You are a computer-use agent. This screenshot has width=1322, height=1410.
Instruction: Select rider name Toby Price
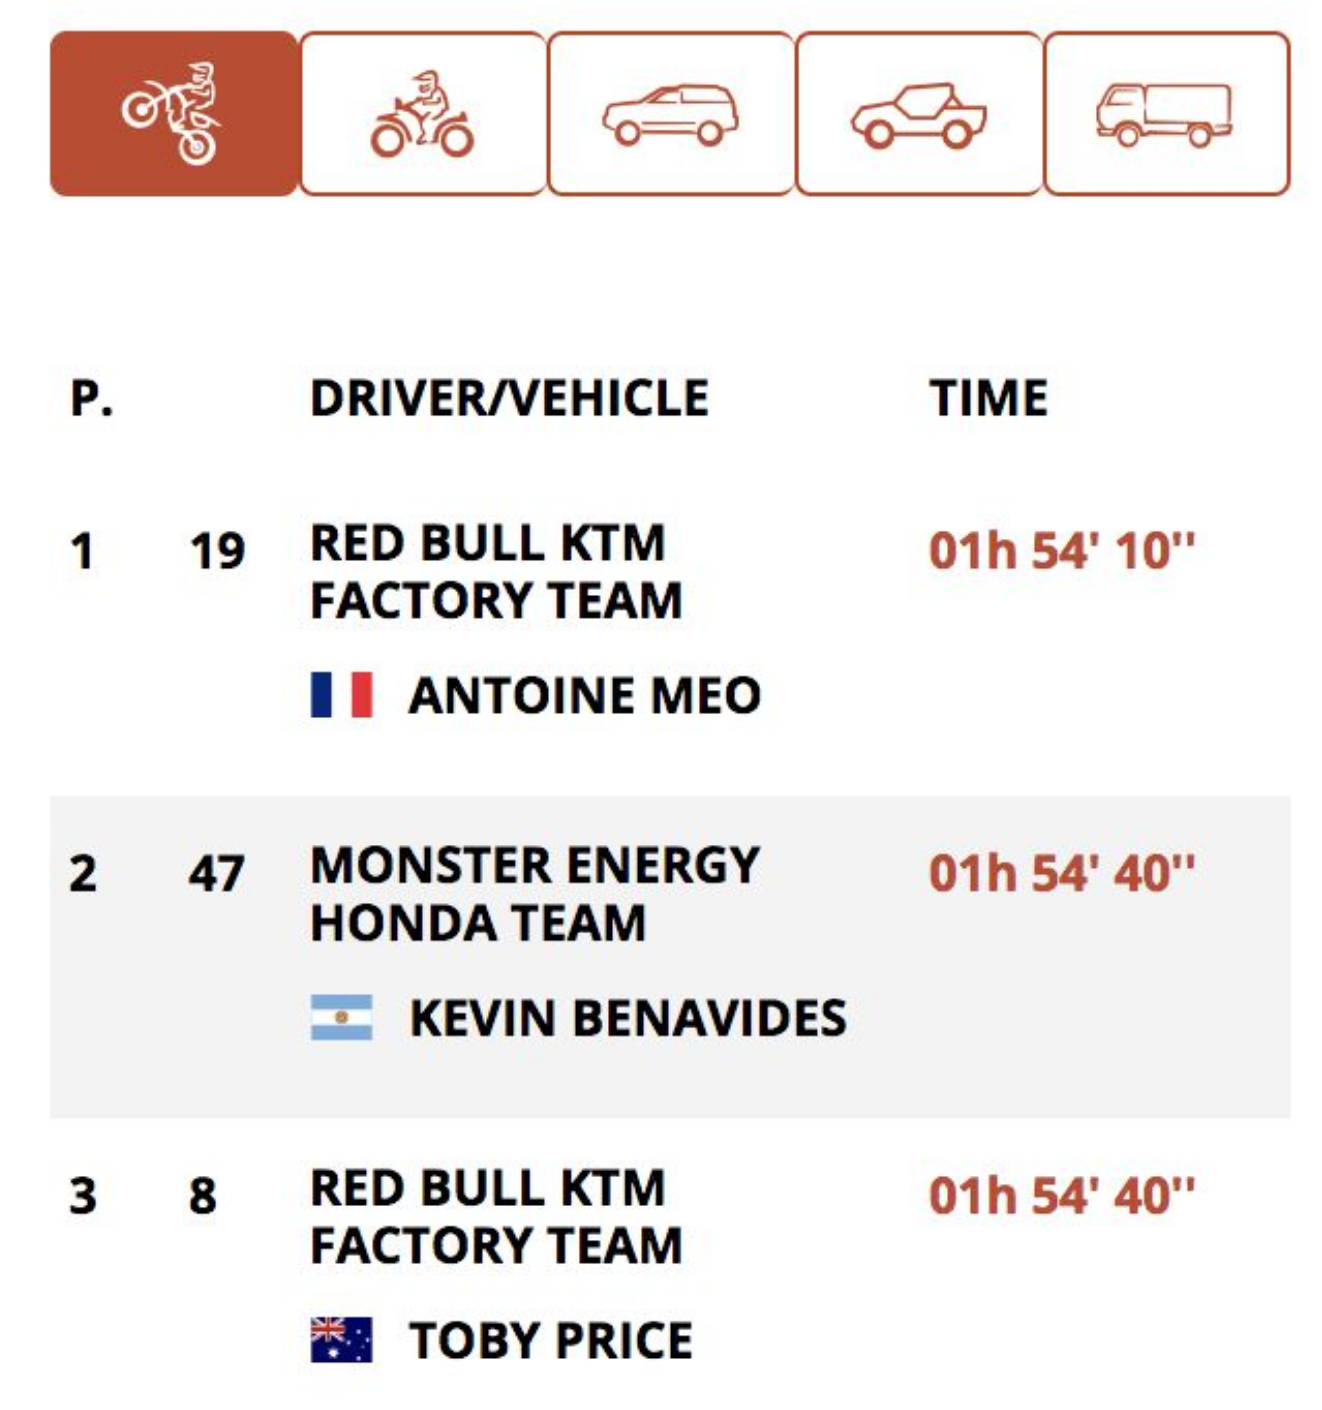(551, 1341)
